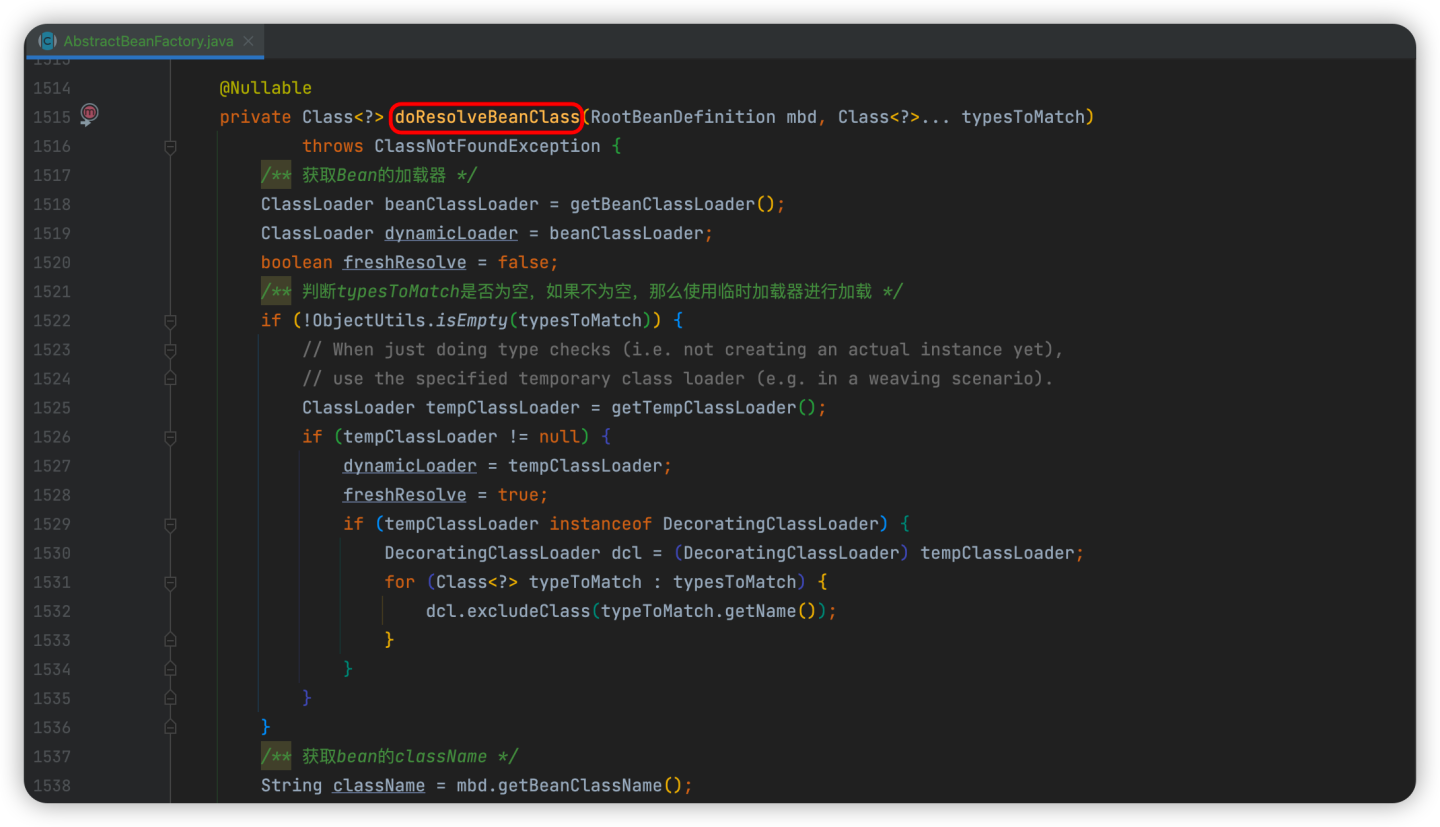1440x827 pixels.
Task: Click the boolean keyword on line 1520
Action: point(297,262)
